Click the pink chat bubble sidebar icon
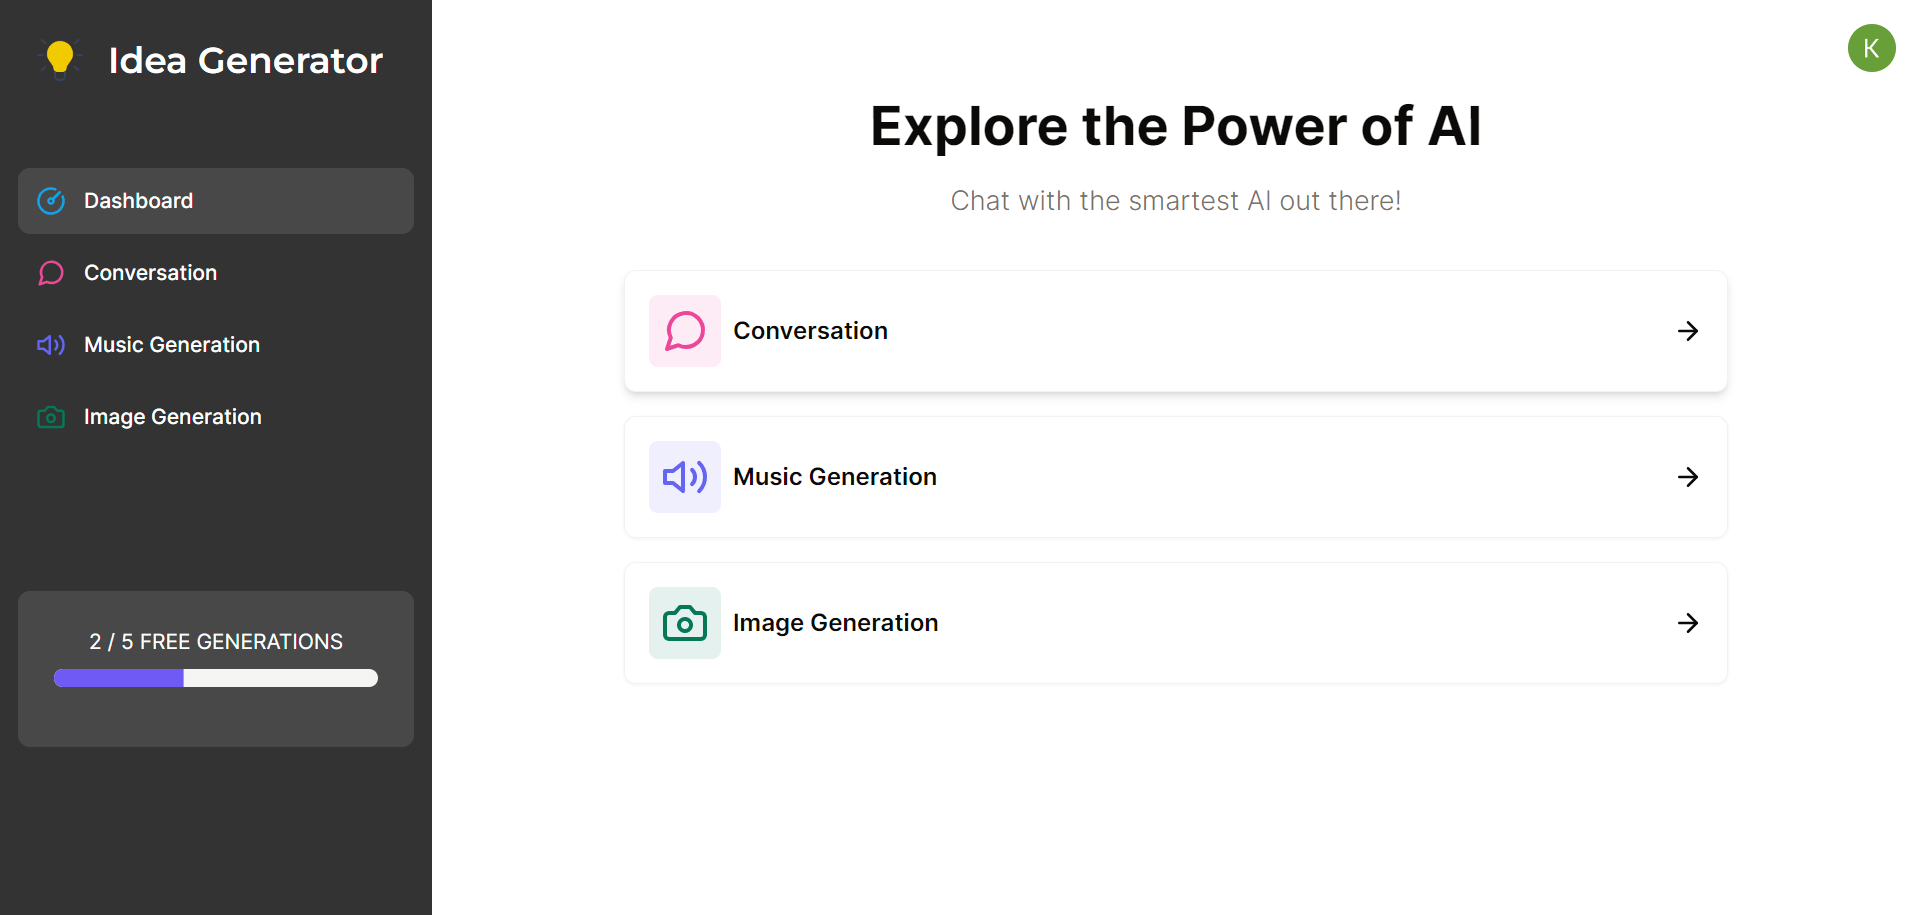This screenshot has height=915, width=1920. click(x=51, y=273)
